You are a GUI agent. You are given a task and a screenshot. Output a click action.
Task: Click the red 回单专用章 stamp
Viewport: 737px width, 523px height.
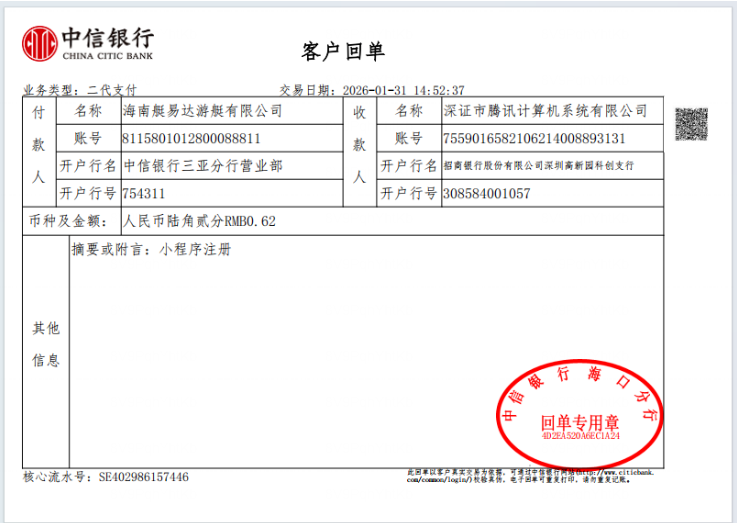coord(580,414)
